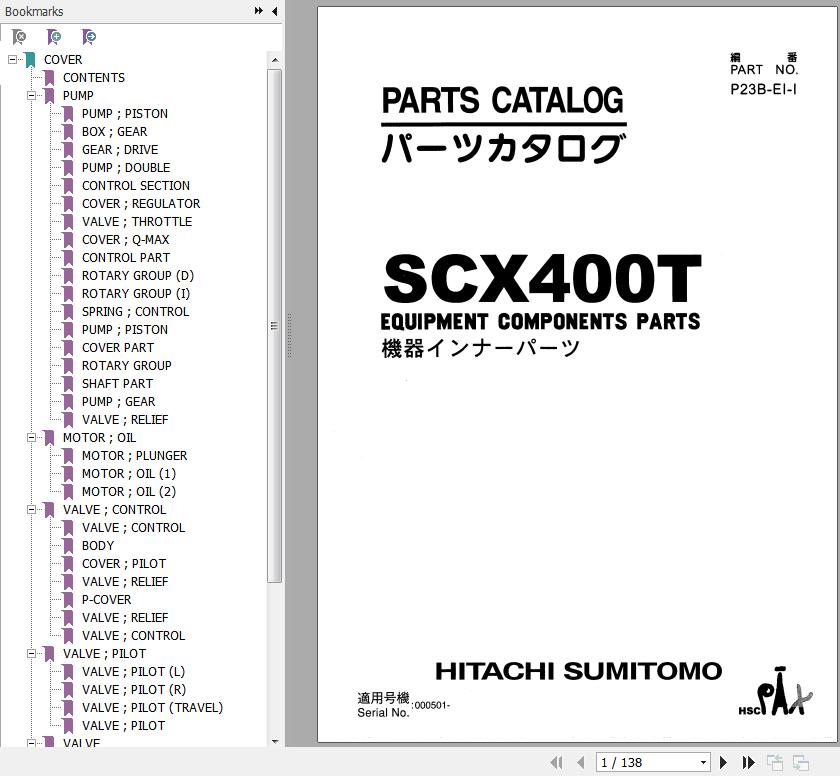Select CONTROL SECTION bookmark
840x776 pixels.
[136, 186]
